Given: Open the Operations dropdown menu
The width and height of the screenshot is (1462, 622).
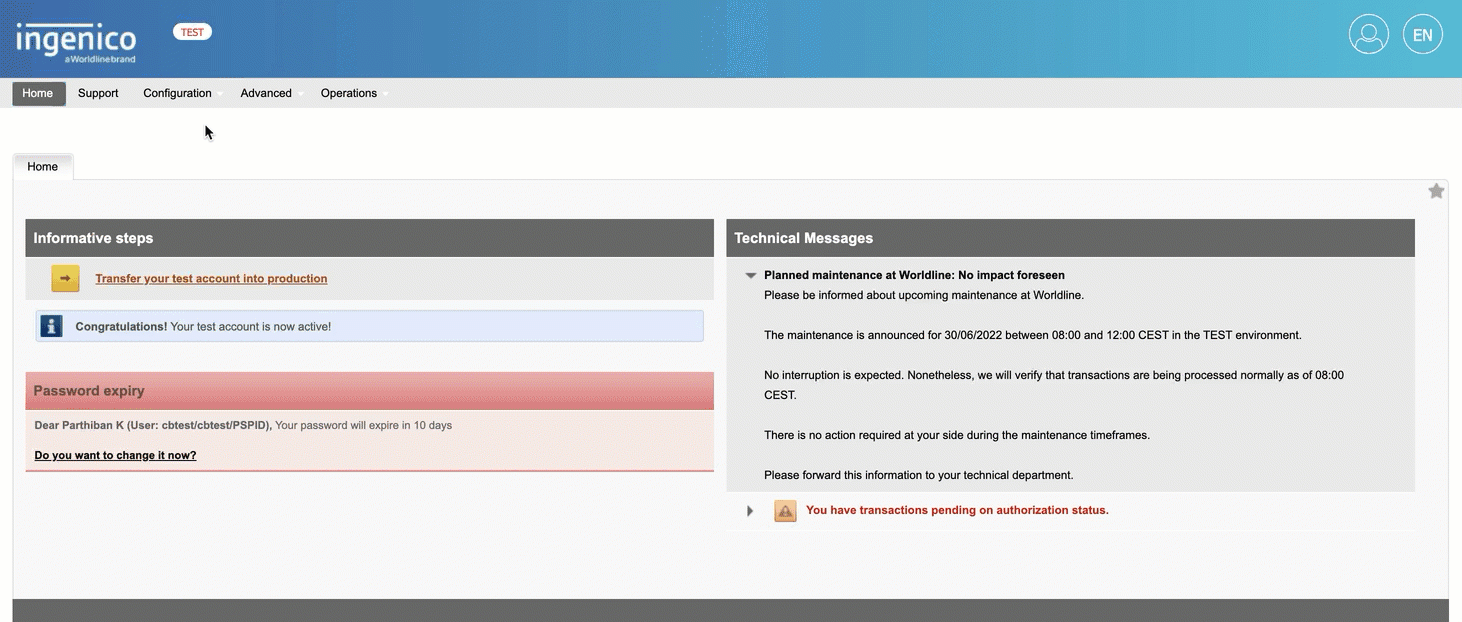Looking at the screenshot, I should (x=349, y=93).
